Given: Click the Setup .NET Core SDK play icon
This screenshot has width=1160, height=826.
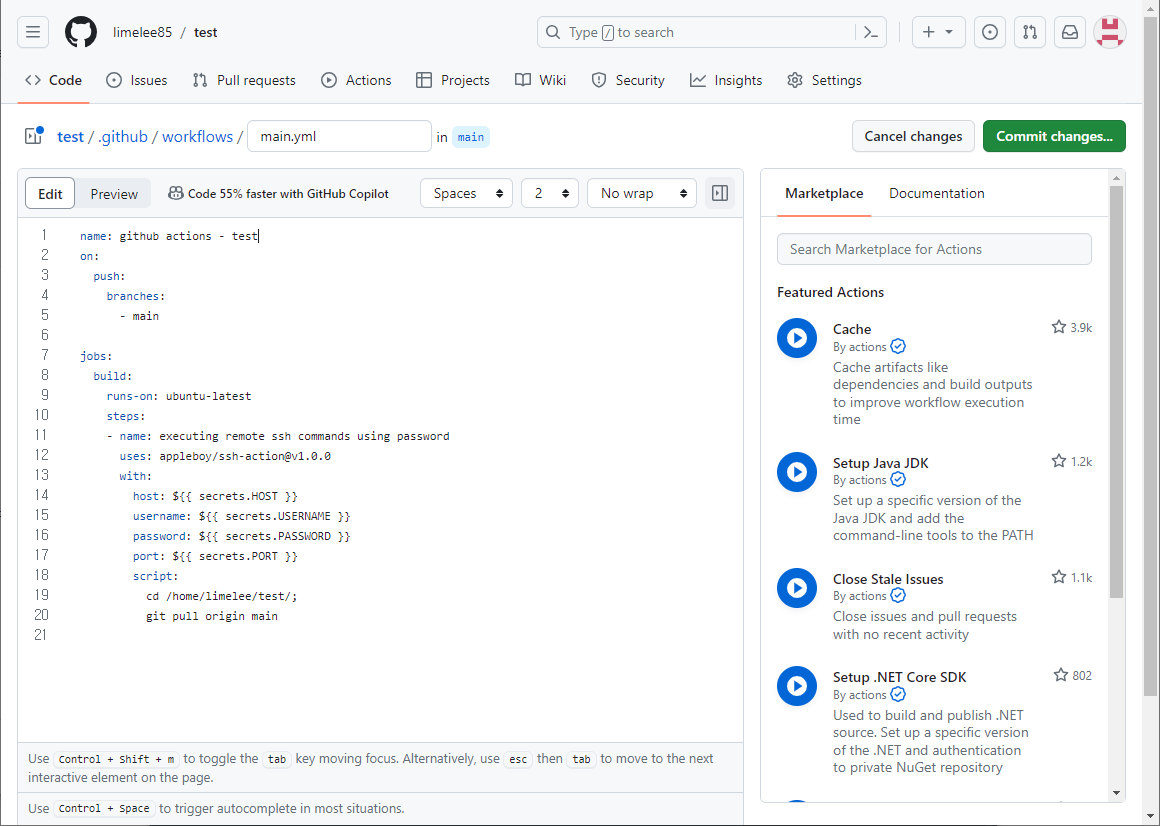Looking at the screenshot, I should (797, 686).
